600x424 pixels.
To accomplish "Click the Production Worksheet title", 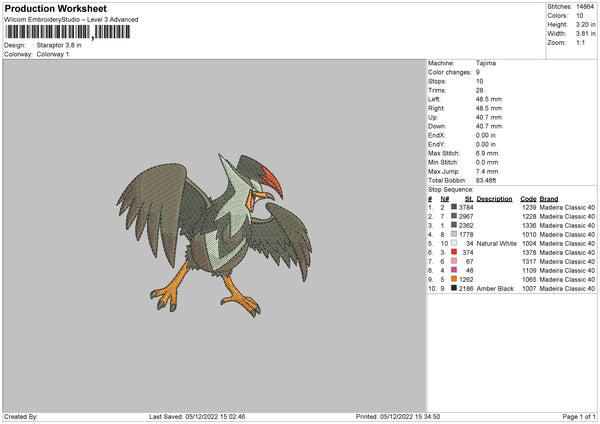I will (56, 8).
